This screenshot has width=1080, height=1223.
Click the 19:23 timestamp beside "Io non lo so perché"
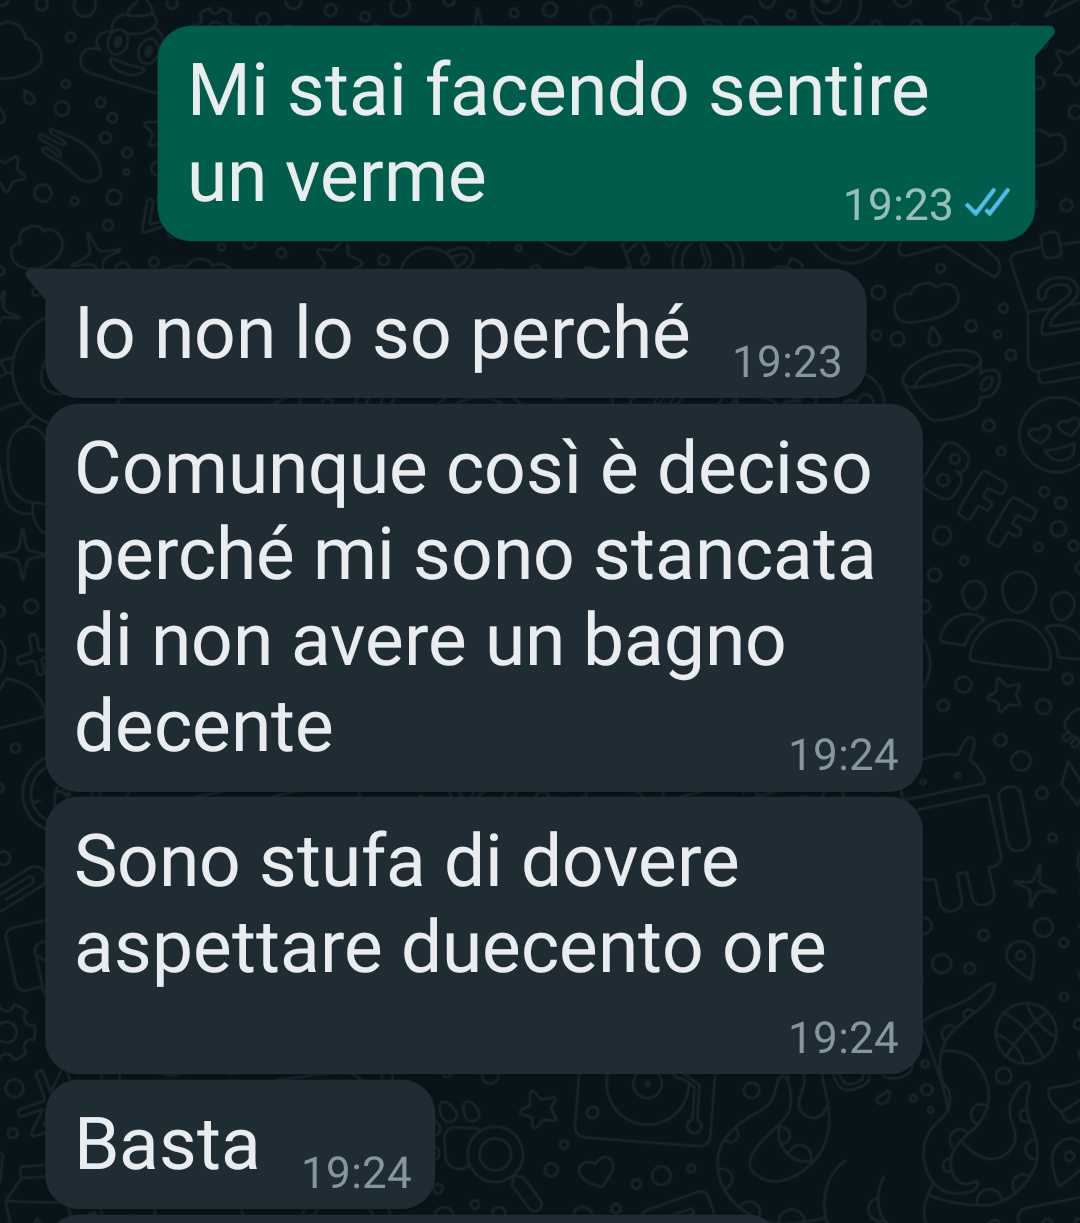(x=787, y=362)
